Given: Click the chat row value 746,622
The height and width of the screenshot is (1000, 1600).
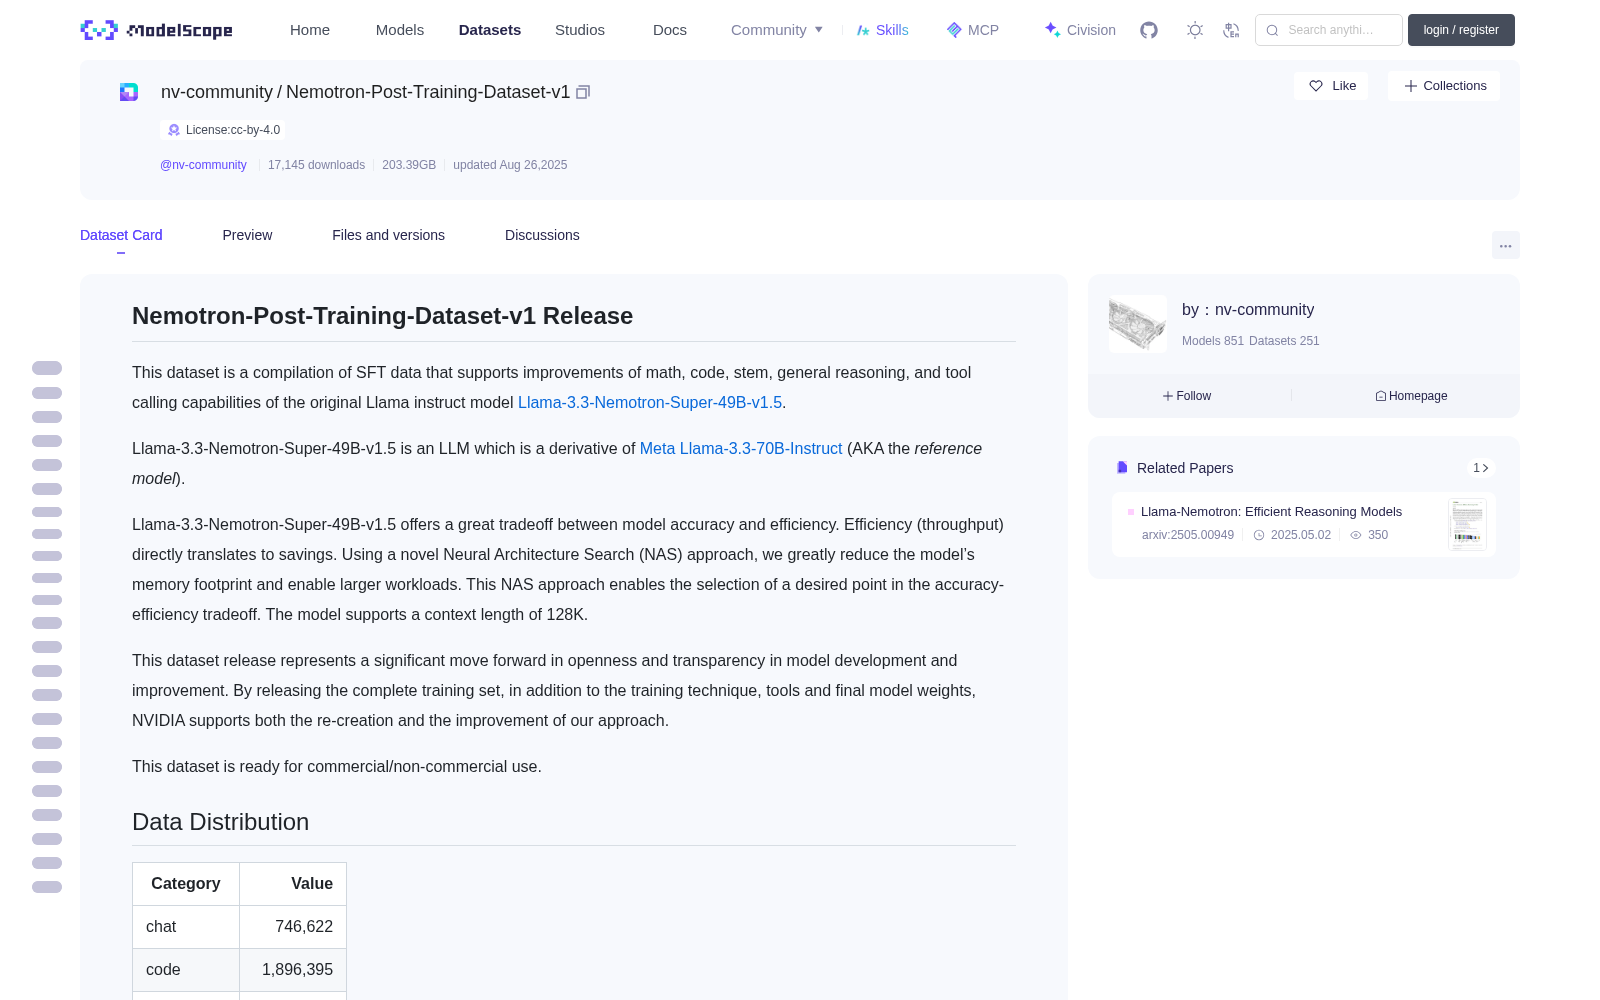Looking at the screenshot, I should 304,927.
